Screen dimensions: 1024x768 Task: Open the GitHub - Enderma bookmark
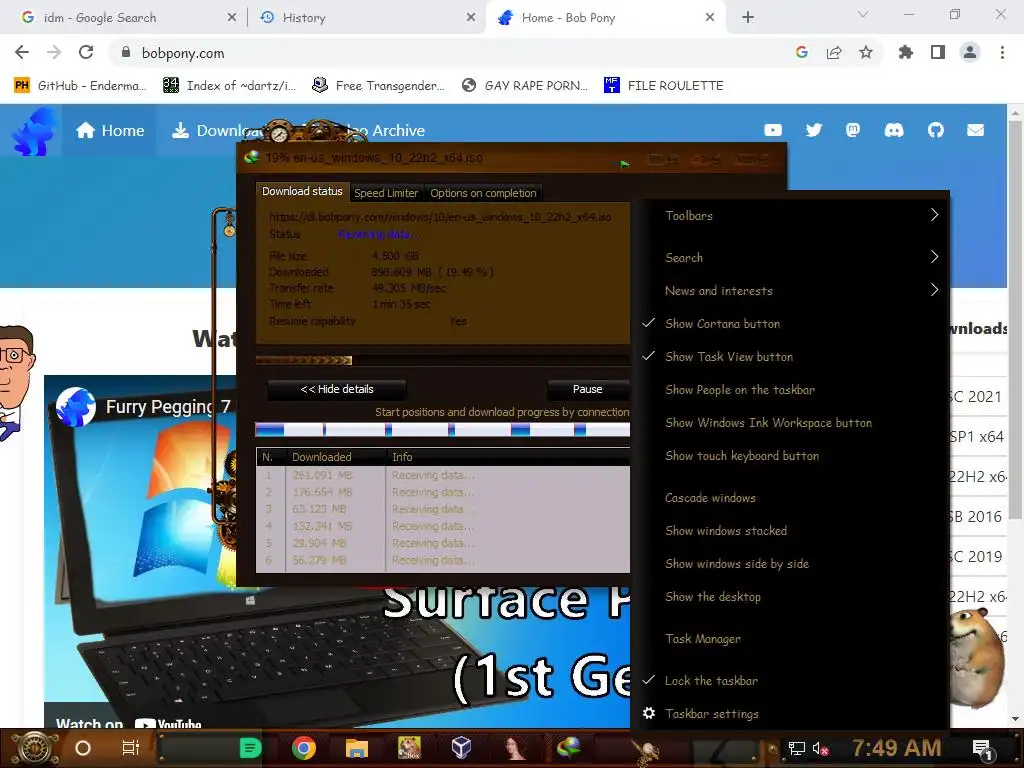(80, 86)
